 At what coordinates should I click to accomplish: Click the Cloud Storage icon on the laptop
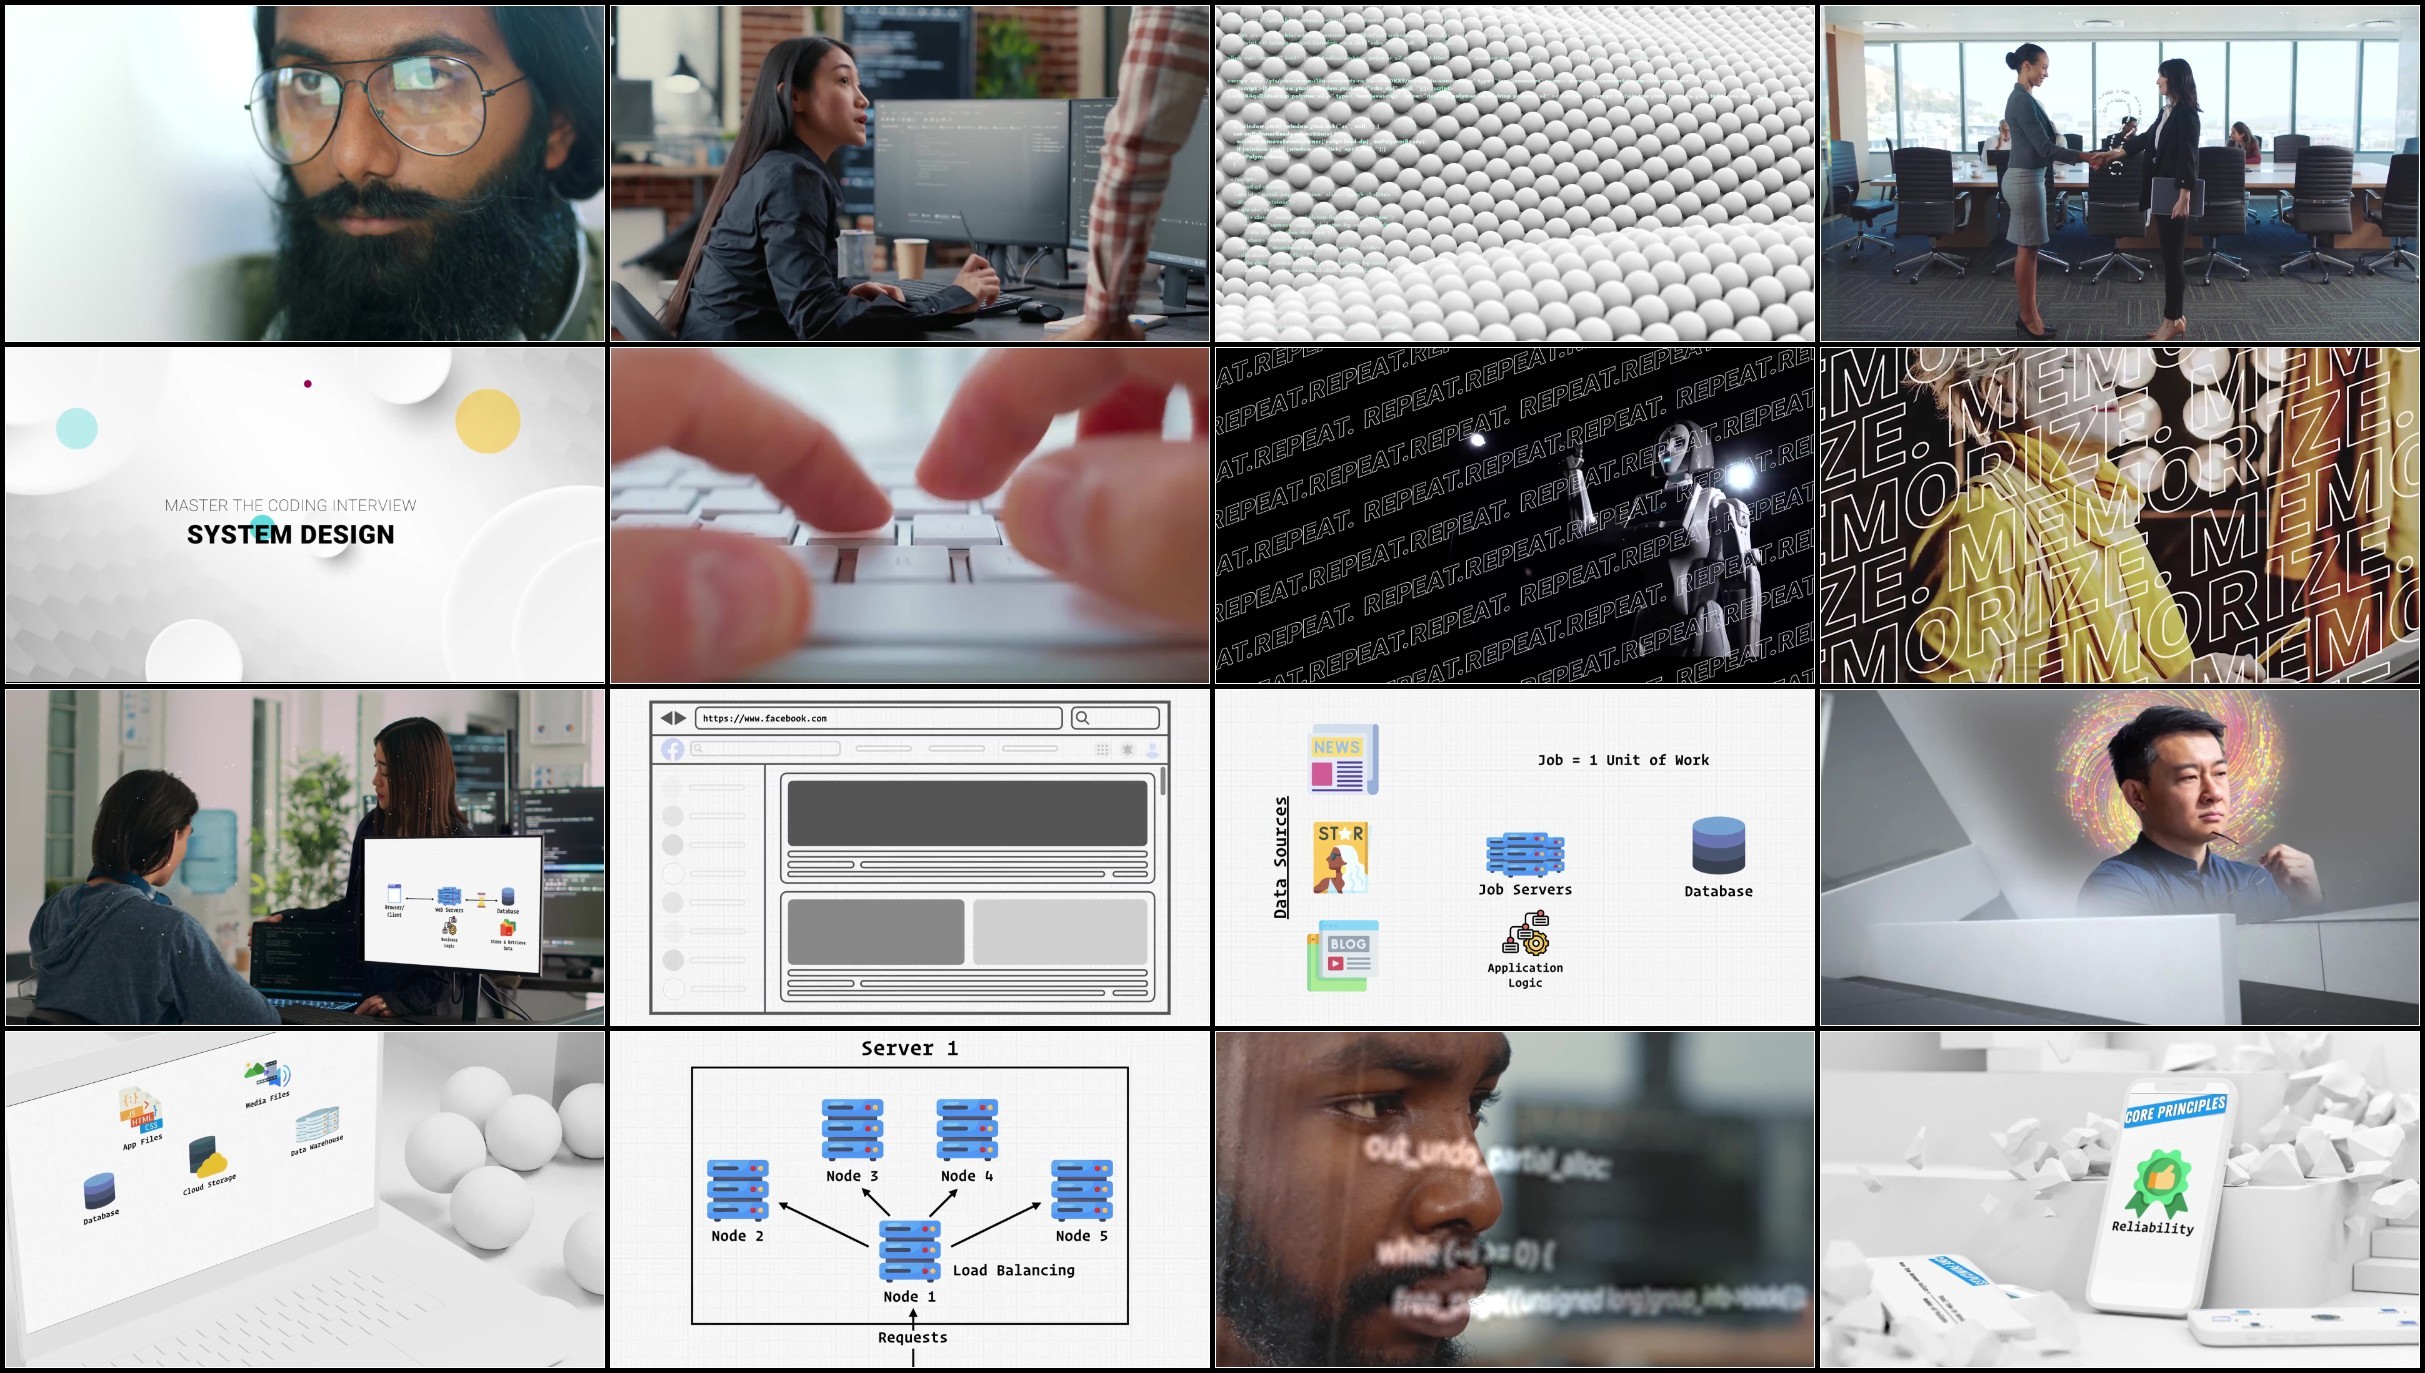tap(207, 1159)
